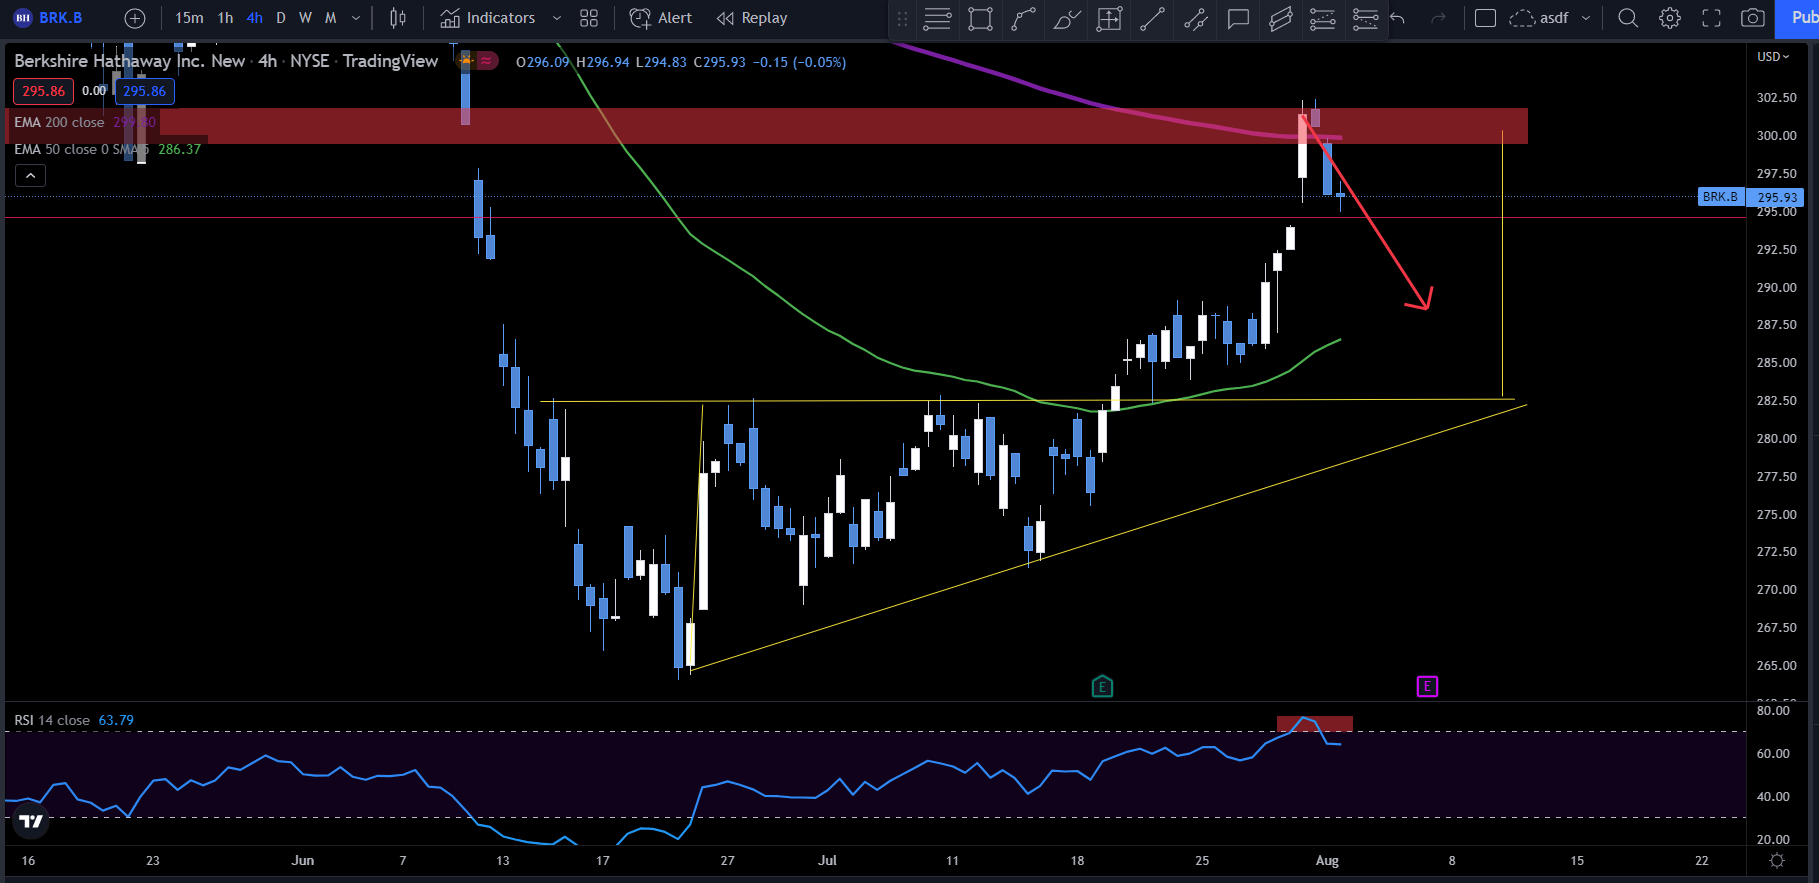This screenshot has height=883, width=1819.
Task: Select the horizontal lines drawing tool
Action: [x=937, y=19]
